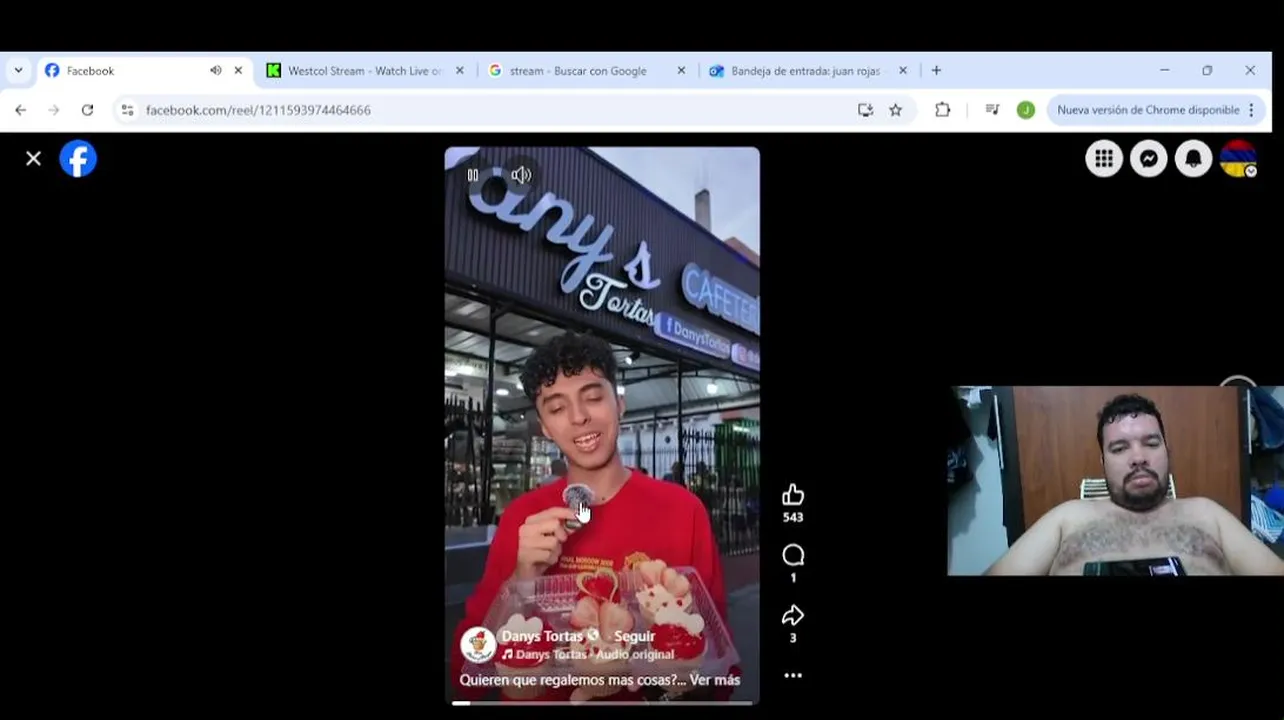Open the account profile avatar menu
The image size is (1284, 720).
click(1238, 158)
